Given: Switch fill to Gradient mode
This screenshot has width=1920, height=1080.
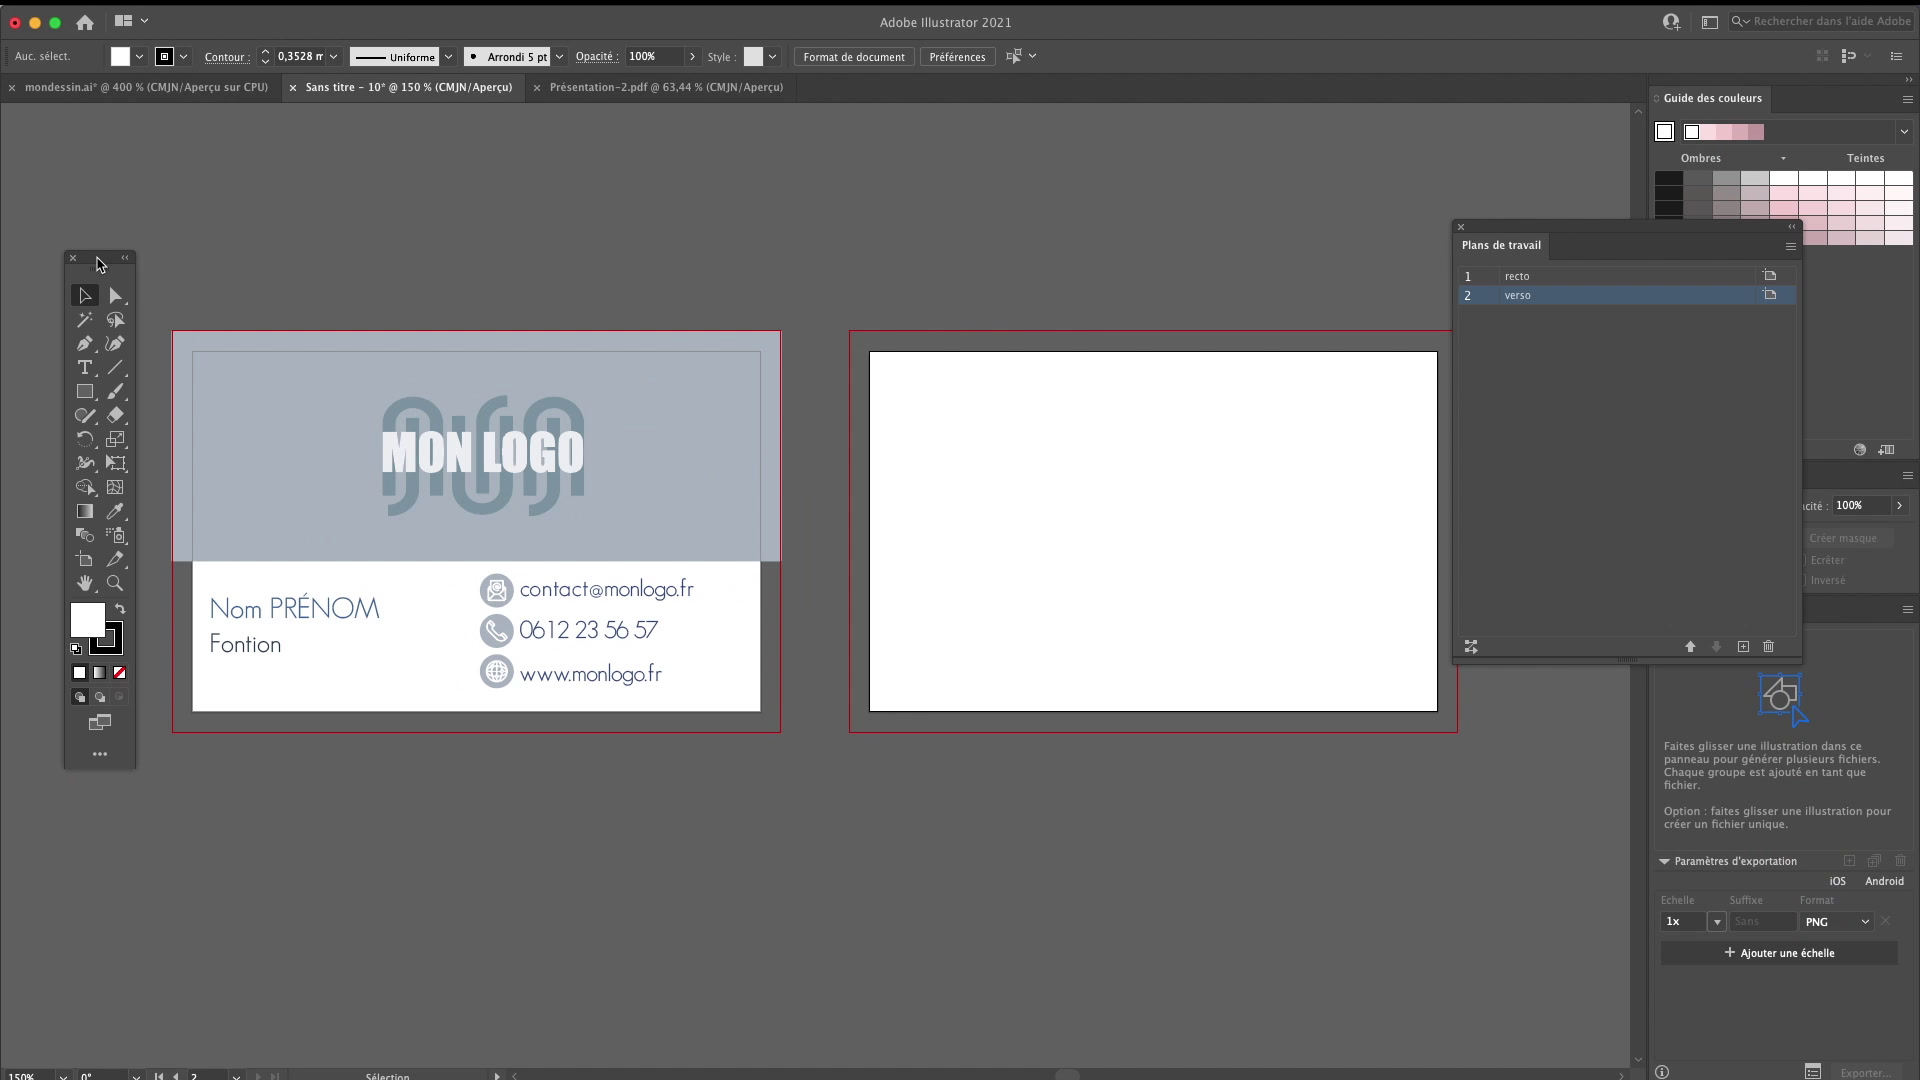Looking at the screenshot, I should pyautogui.click(x=99, y=673).
